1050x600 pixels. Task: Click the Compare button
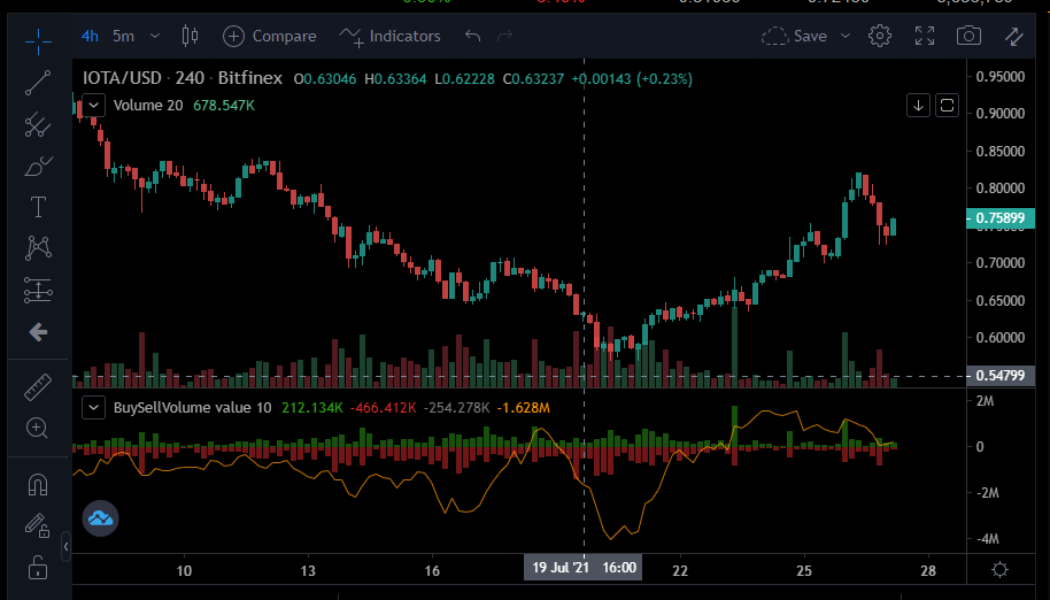pyautogui.click(x=269, y=35)
